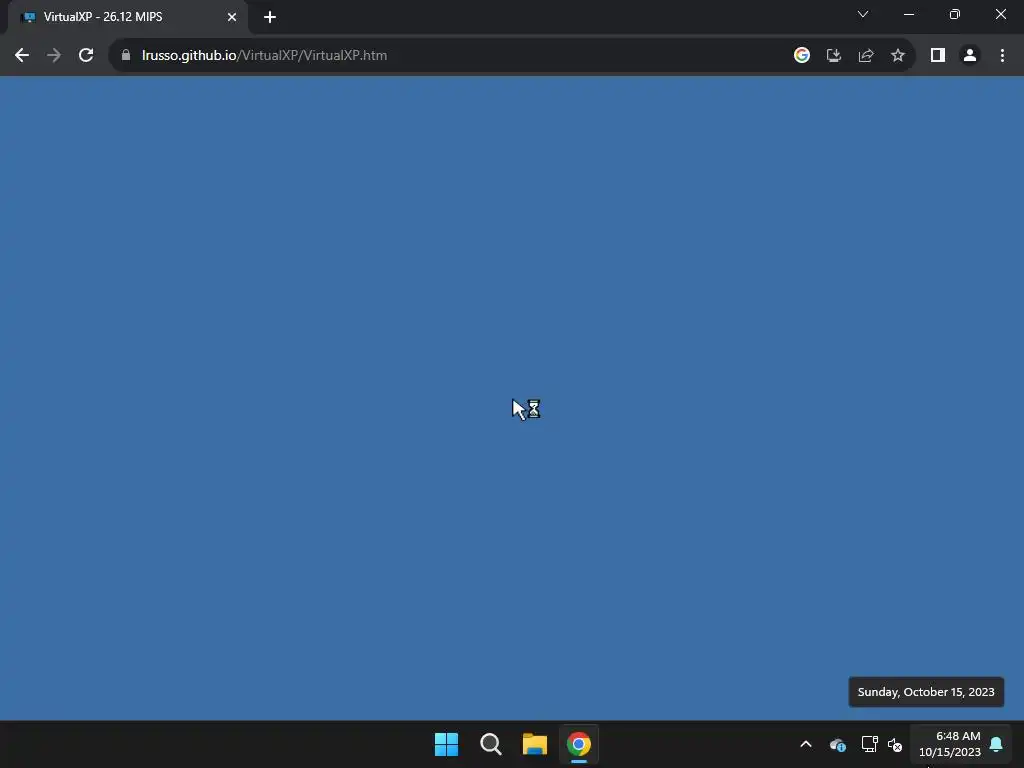Go back to the previous page
Image resolution: width=1024 pixels, height=768 pixels.
tap(22, 56)
